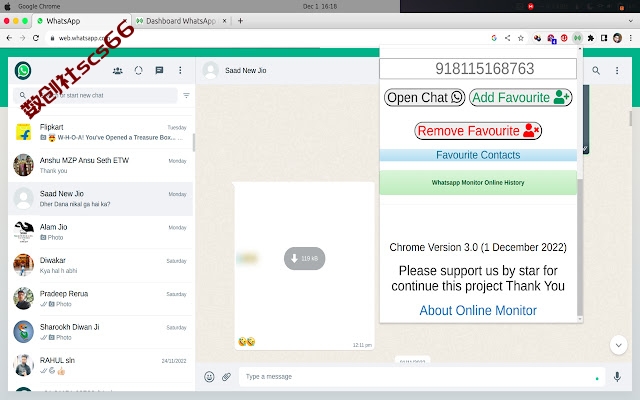Image resolution: width=640 pixels, height=400 pixels.
Task: Open a new browser tab
Action: [x=240, y=21]
